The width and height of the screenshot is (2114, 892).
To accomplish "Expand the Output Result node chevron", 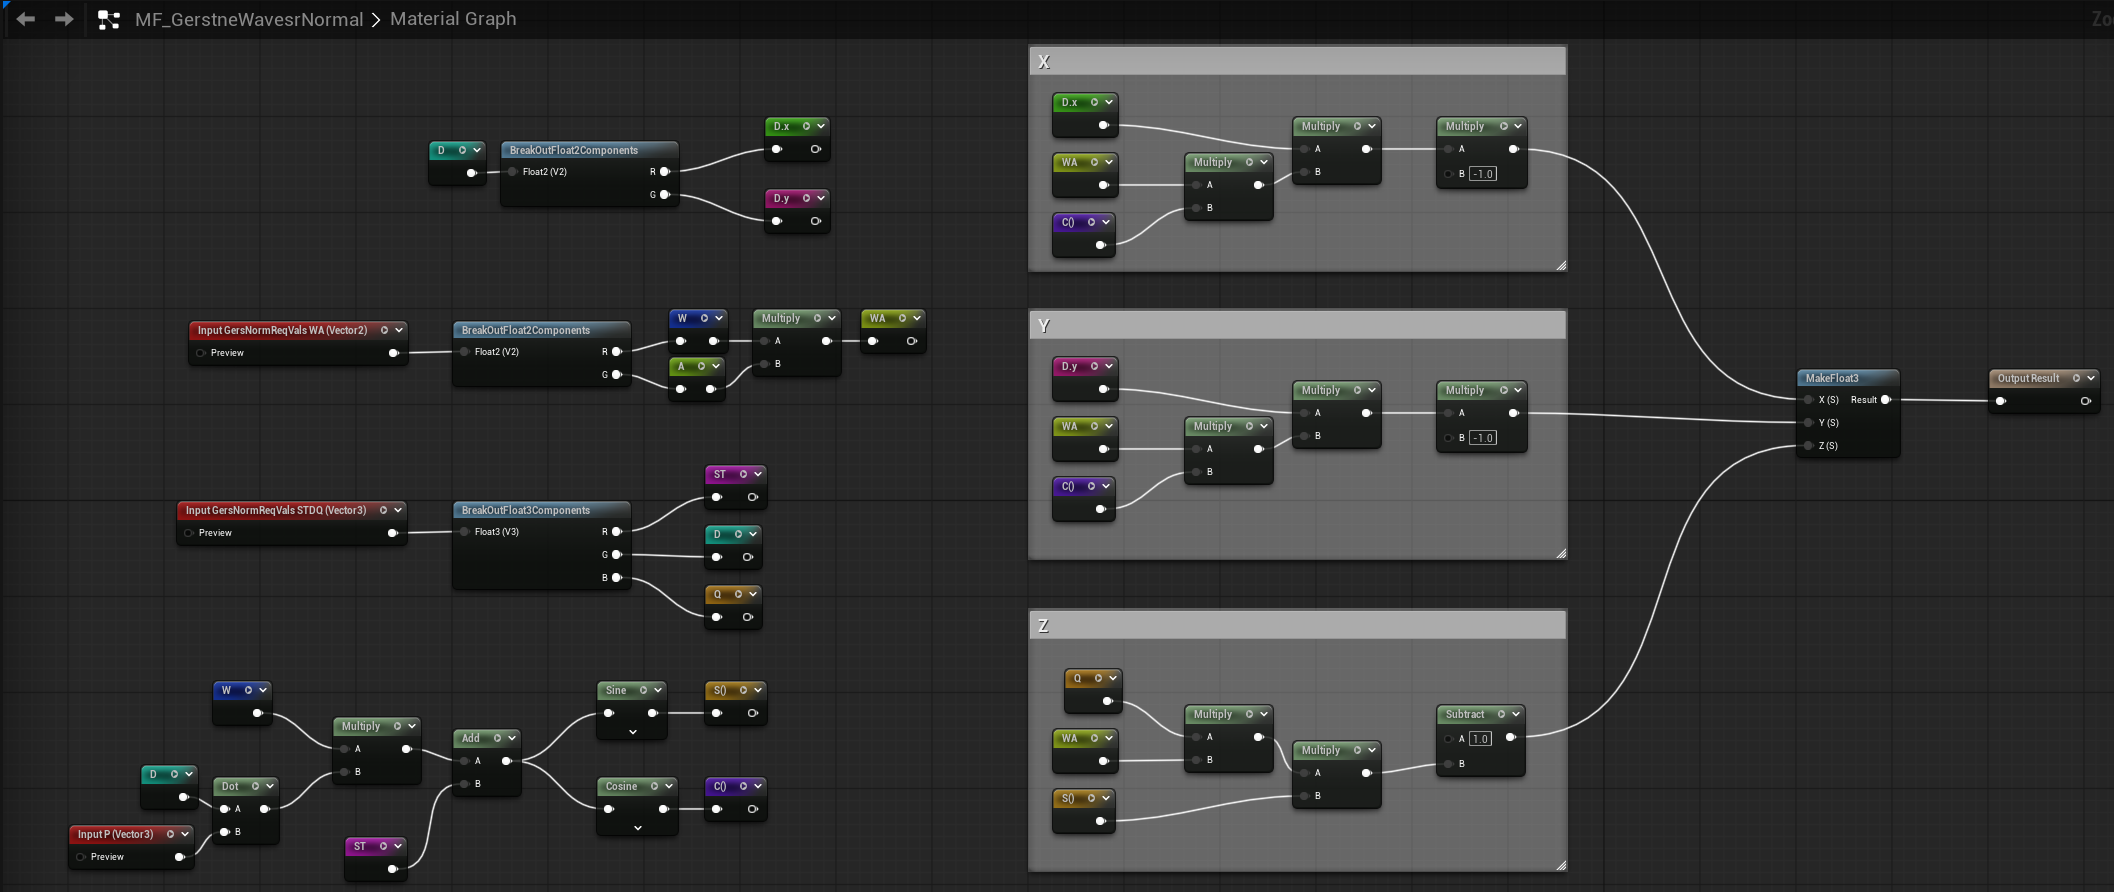I will pos(2091,378).
